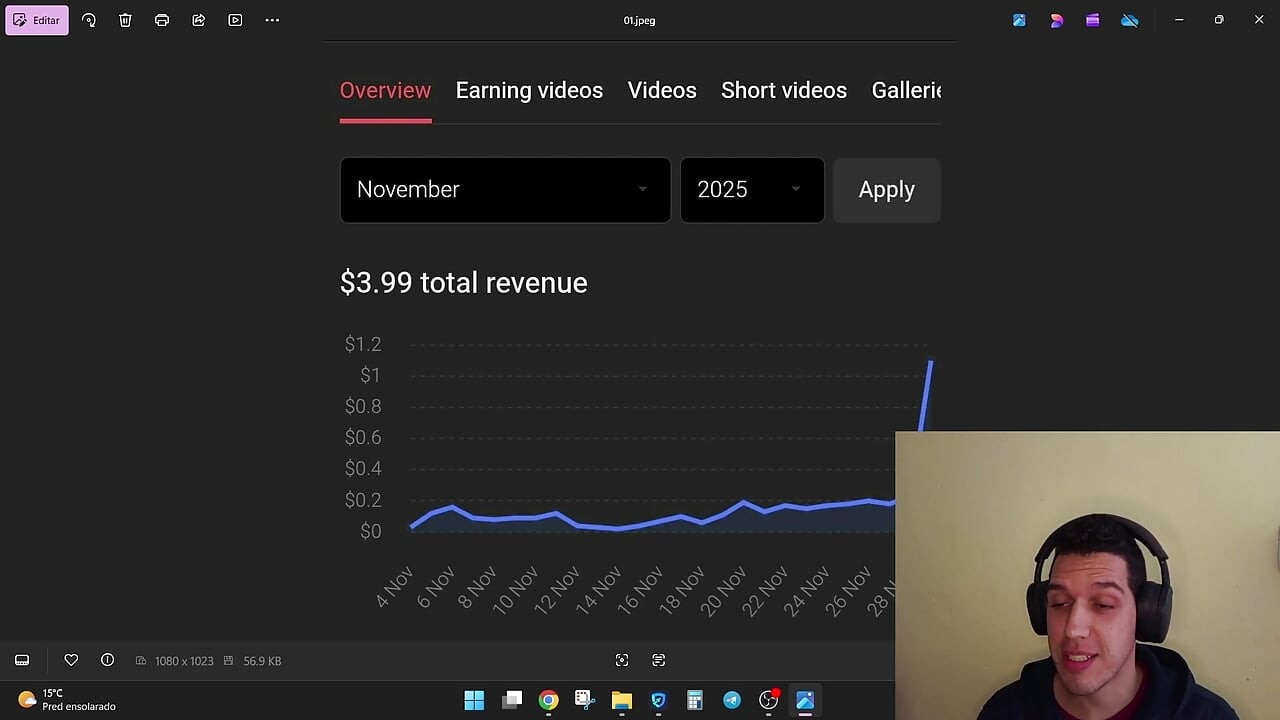Click the 1080 x 1023 dimensions text
Screen dimensions: 1280x720
click(x=184, y=661)
